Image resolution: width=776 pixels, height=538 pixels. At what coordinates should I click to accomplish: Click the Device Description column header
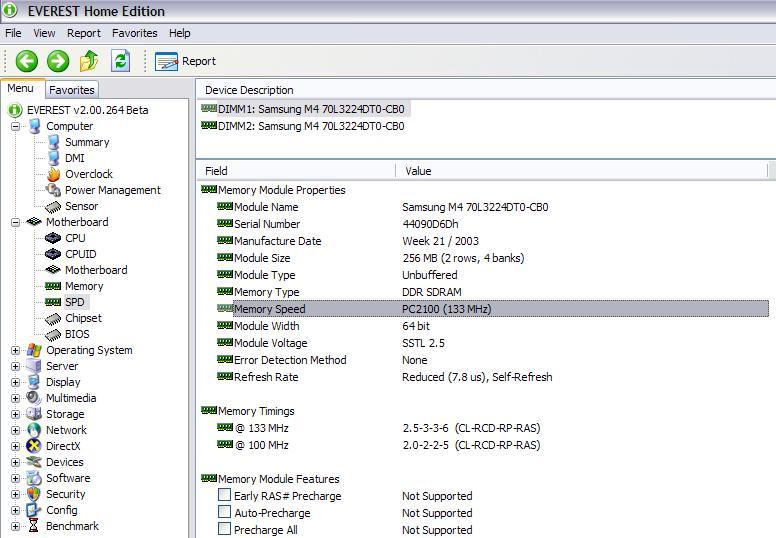486,90
